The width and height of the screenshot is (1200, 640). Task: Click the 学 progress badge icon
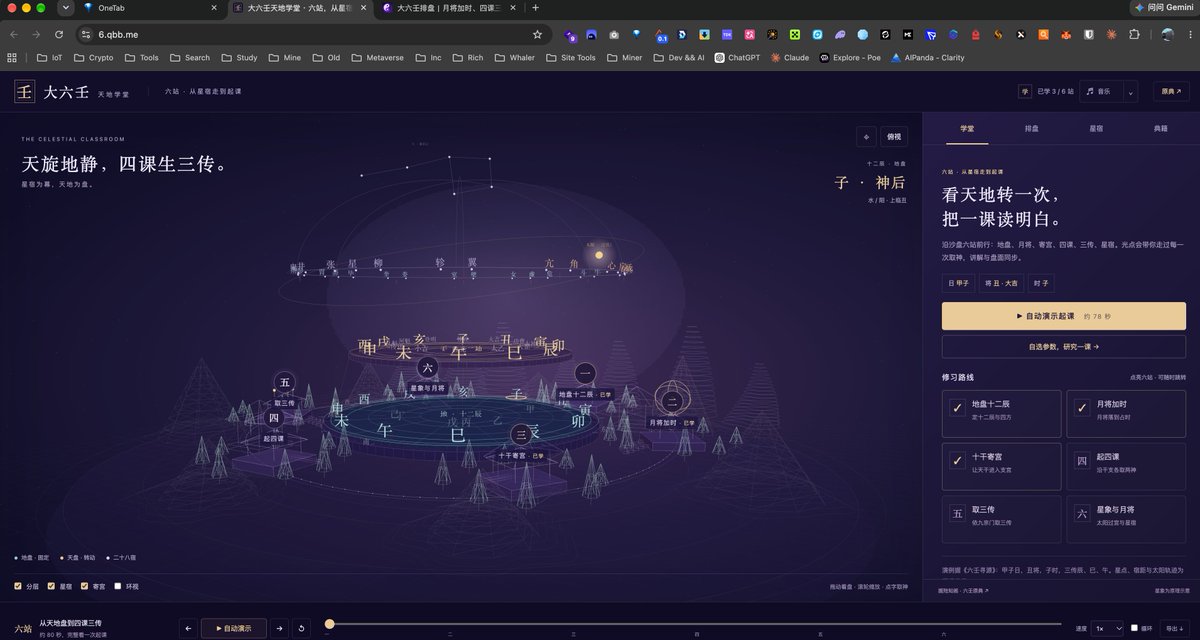pyautogui.click(x=1025, y=92)
